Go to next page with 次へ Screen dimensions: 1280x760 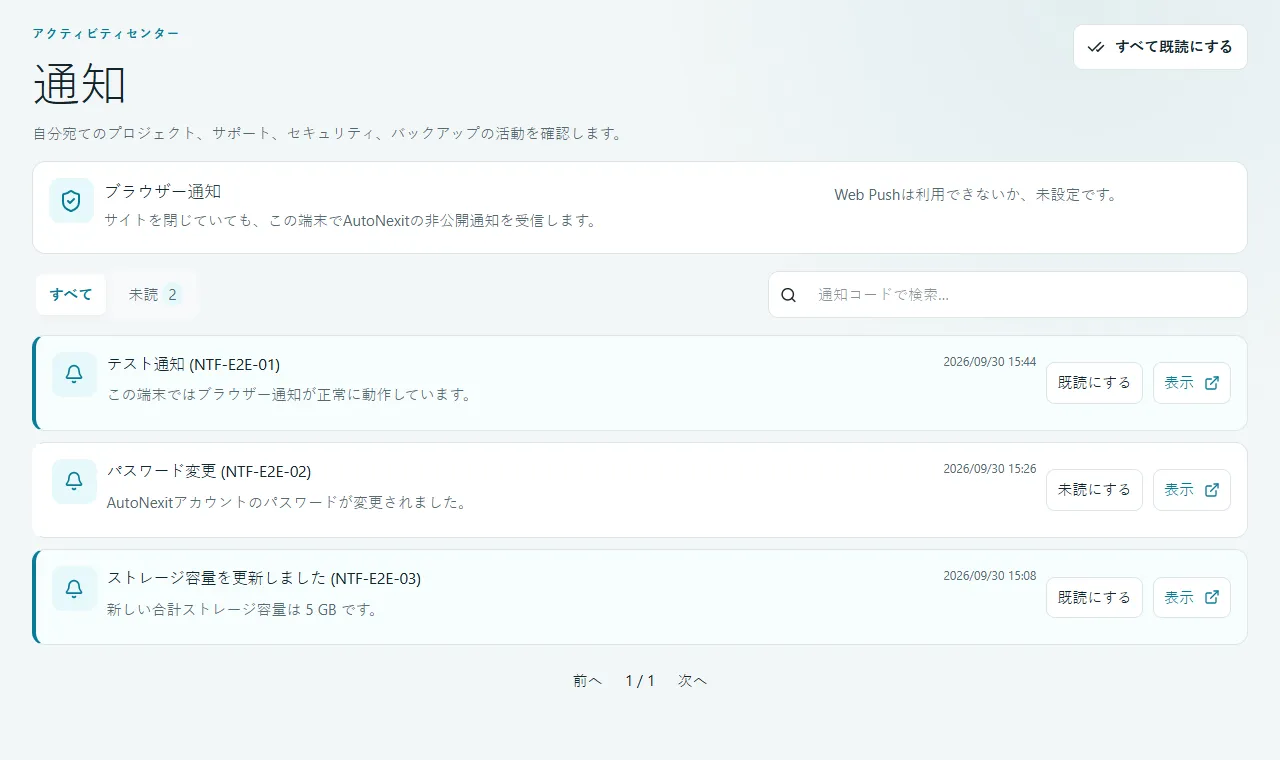click(692, 681)
